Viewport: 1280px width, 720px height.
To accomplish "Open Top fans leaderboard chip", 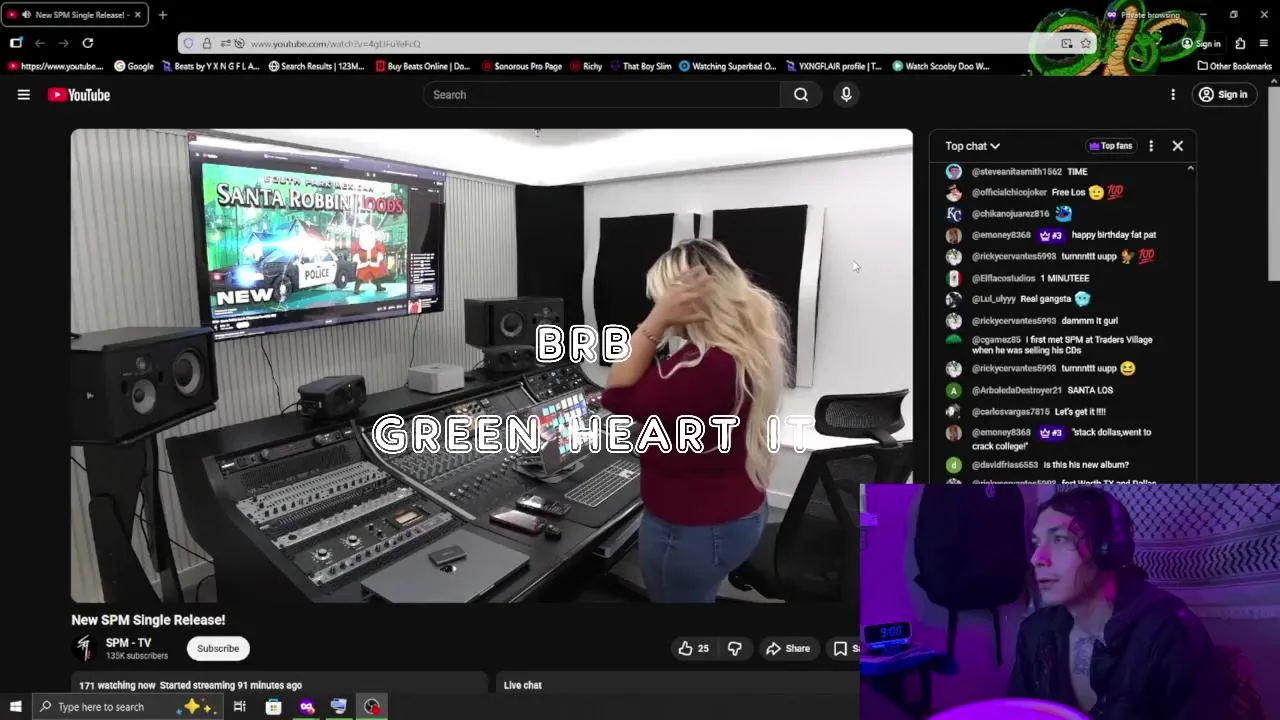I will [x=1111, y=146].
